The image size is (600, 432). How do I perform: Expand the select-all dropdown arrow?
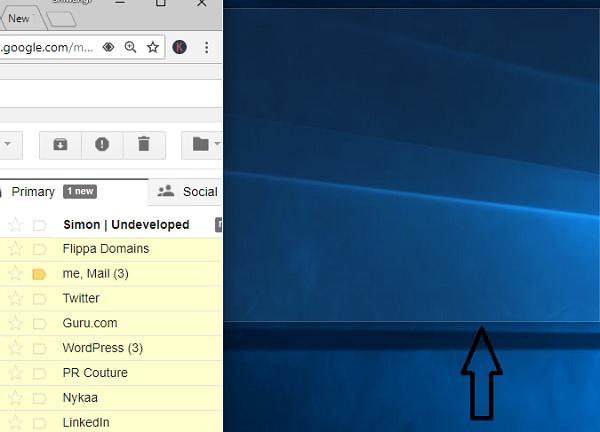[7, 144]
